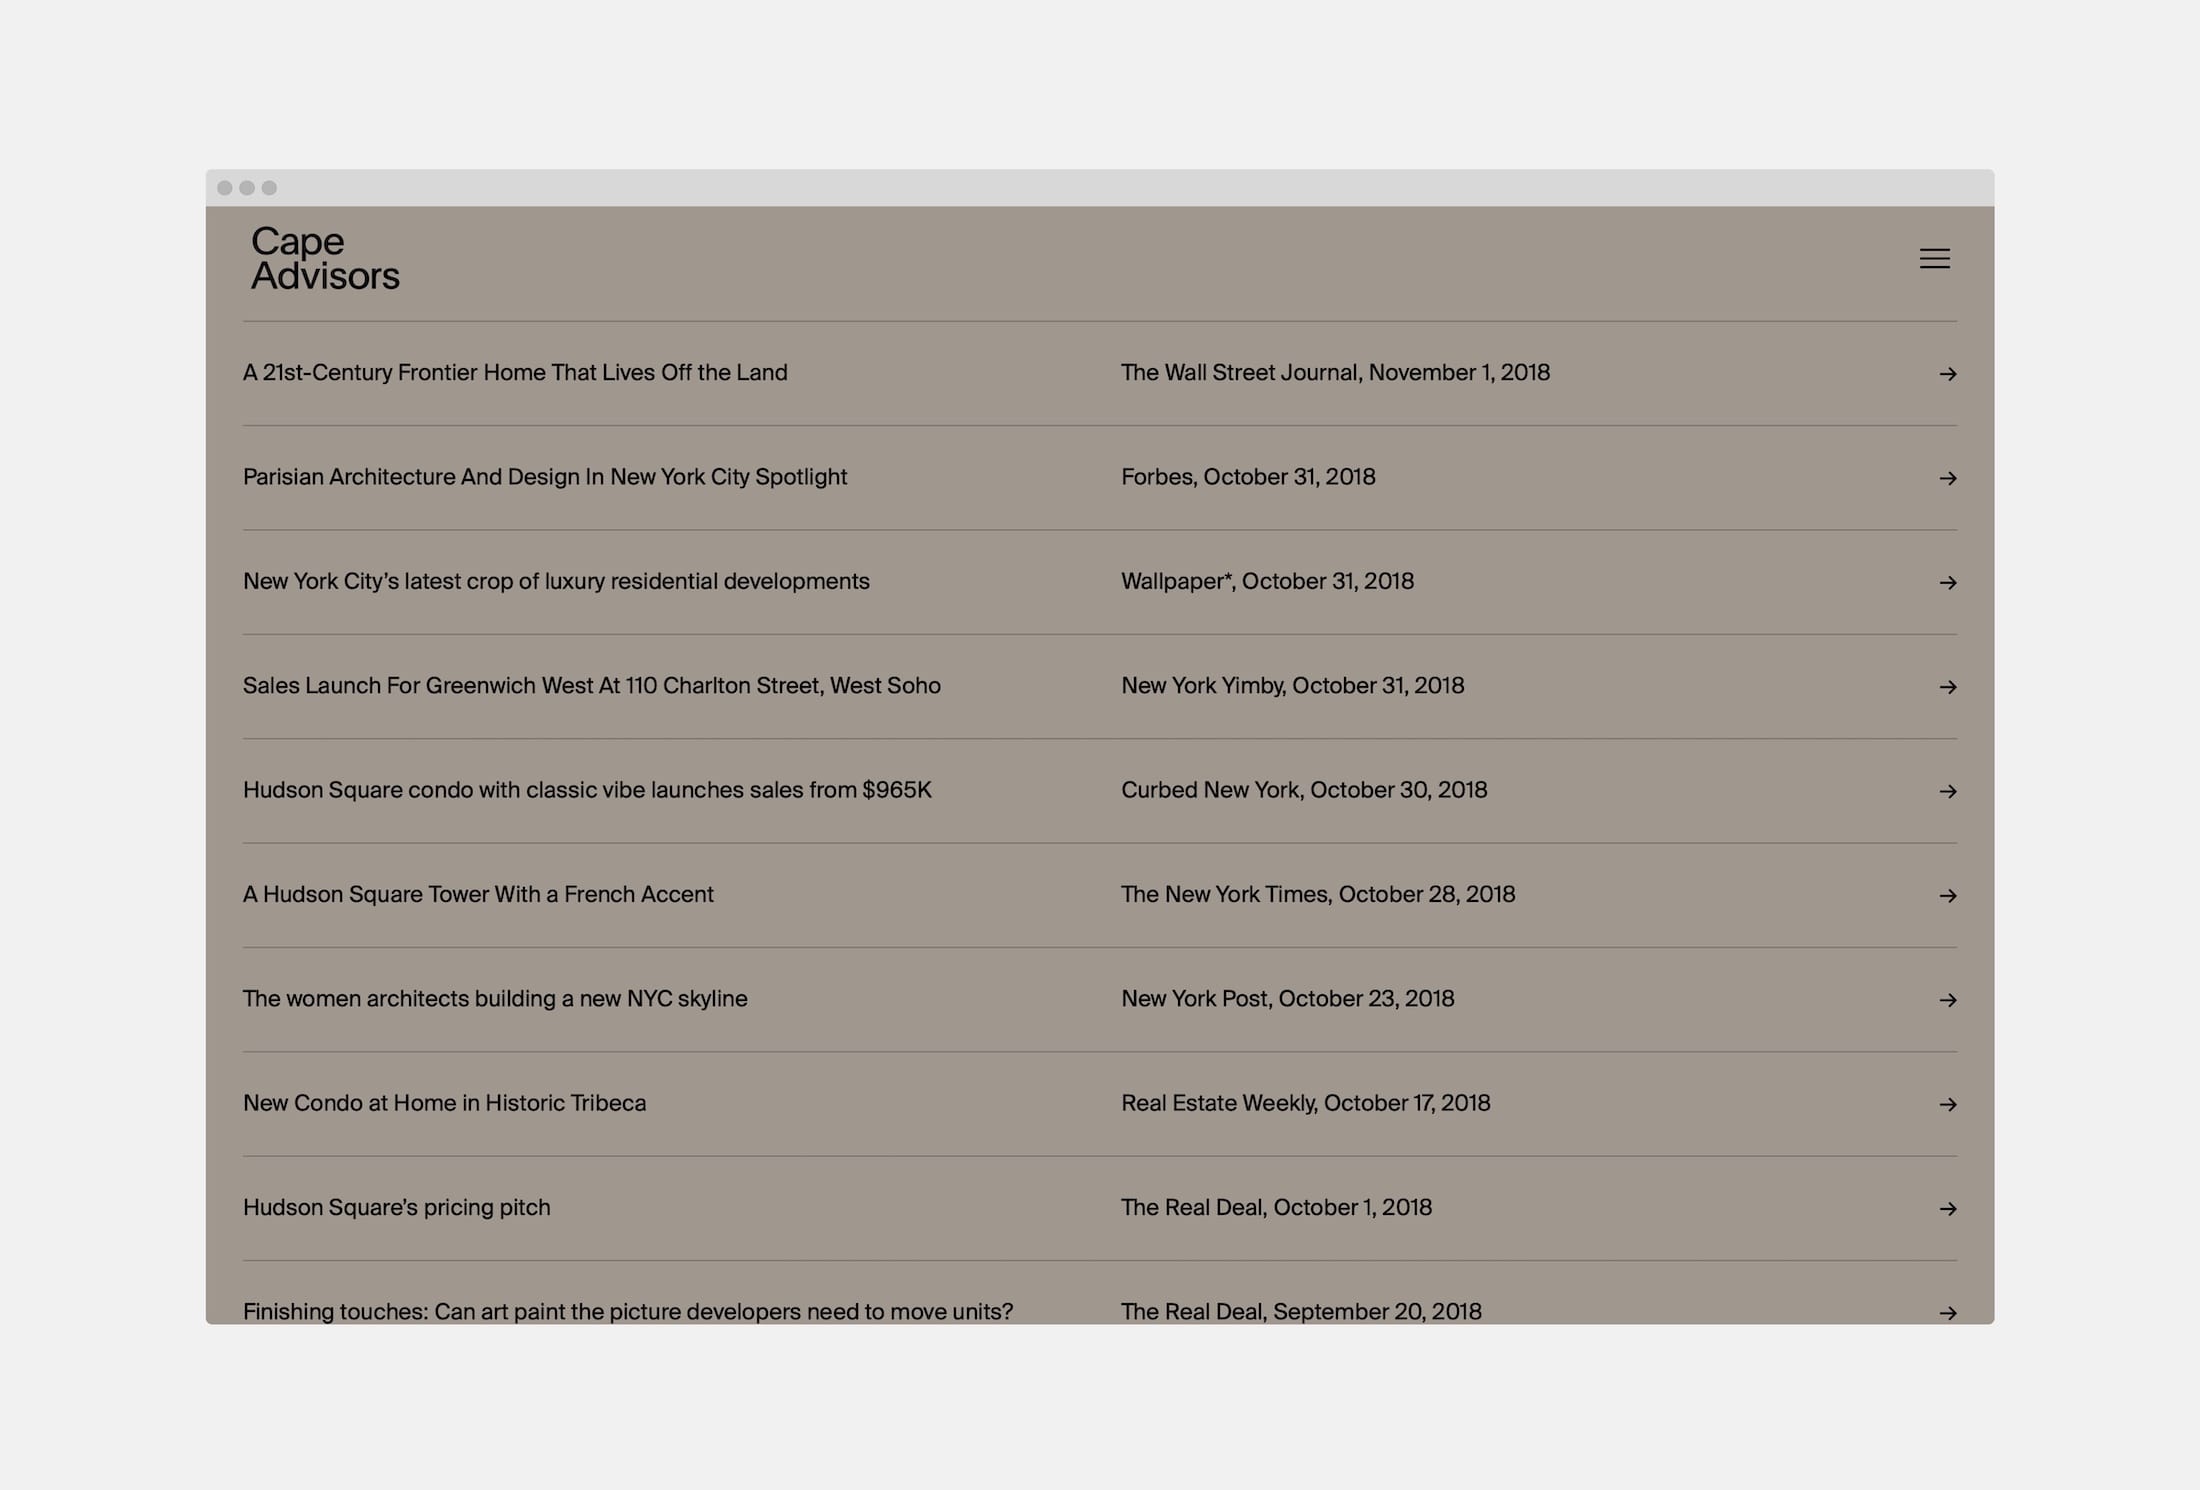Open 'A 21st-Century Frontier Home' article
2200x1490 pixels.
(515, 373)
